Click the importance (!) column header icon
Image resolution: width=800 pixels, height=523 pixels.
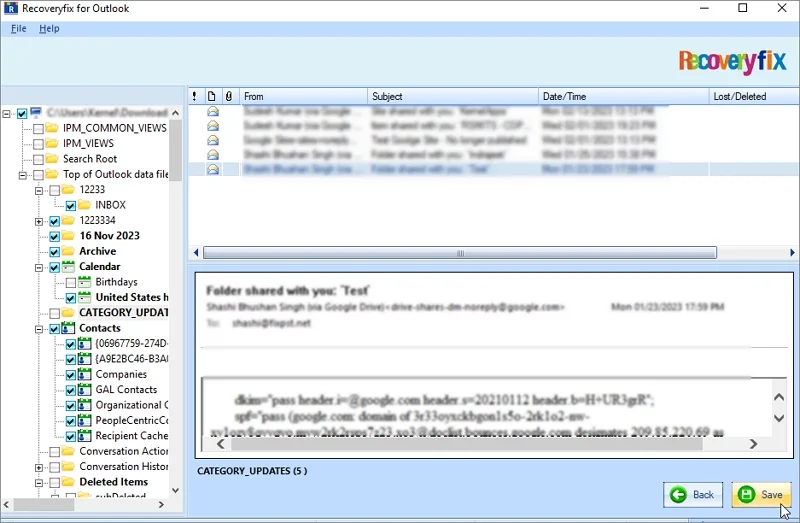(194, 96)
